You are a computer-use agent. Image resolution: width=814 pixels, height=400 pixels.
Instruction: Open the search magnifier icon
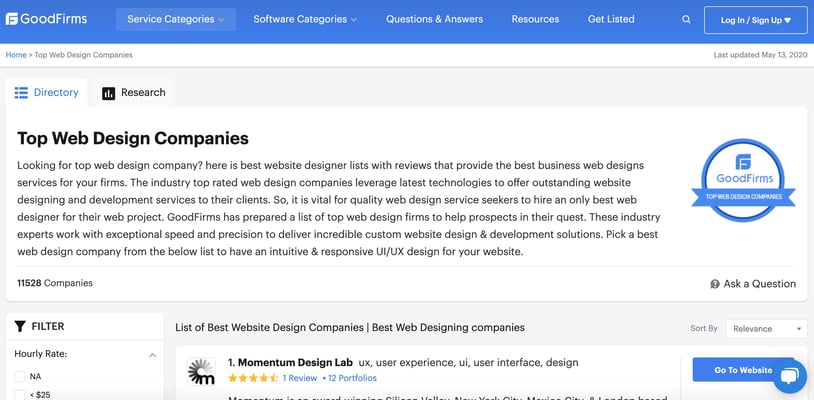[x=686, y=20]
